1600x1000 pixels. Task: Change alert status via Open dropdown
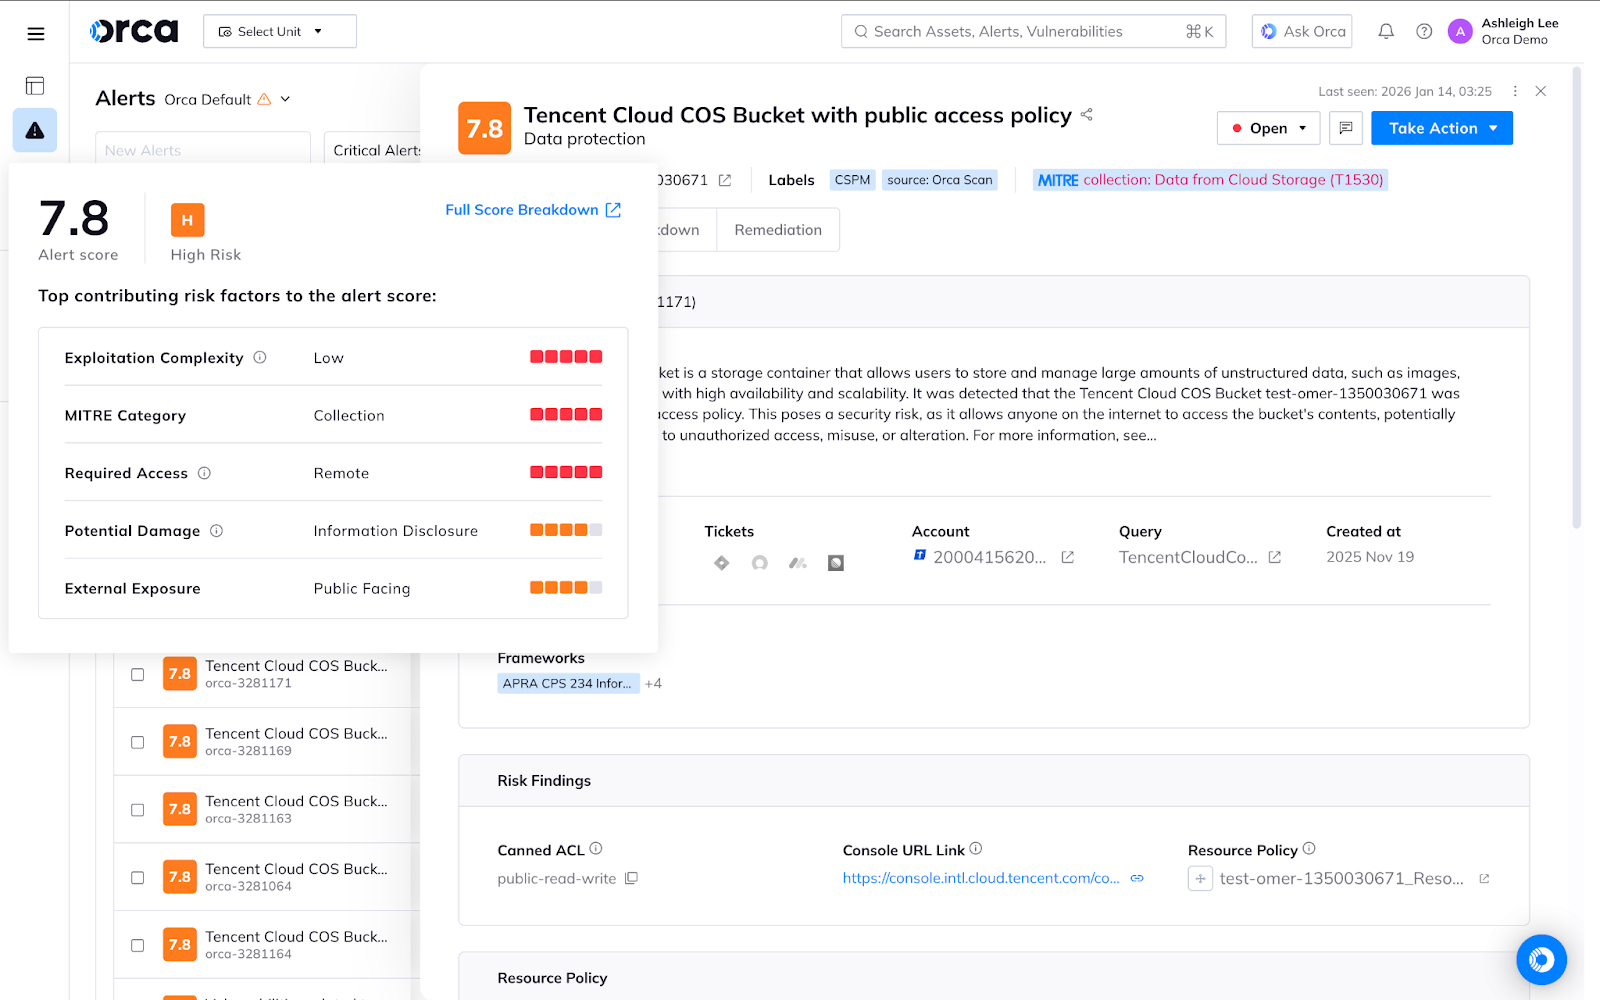pos(1268,128)
